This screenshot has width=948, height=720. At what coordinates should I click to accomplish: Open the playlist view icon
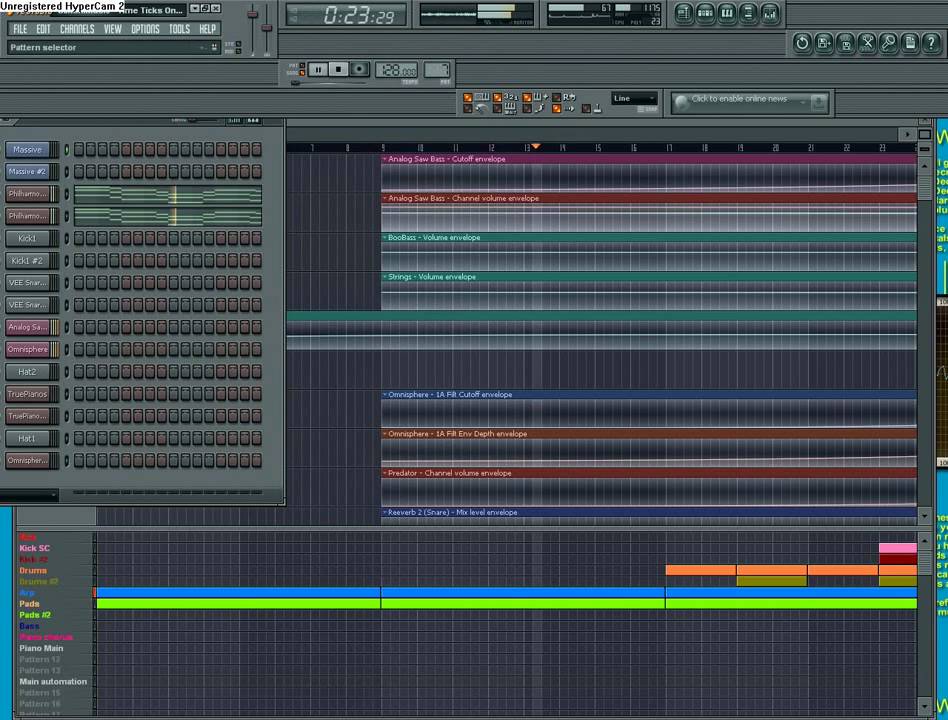click(683, 13)
